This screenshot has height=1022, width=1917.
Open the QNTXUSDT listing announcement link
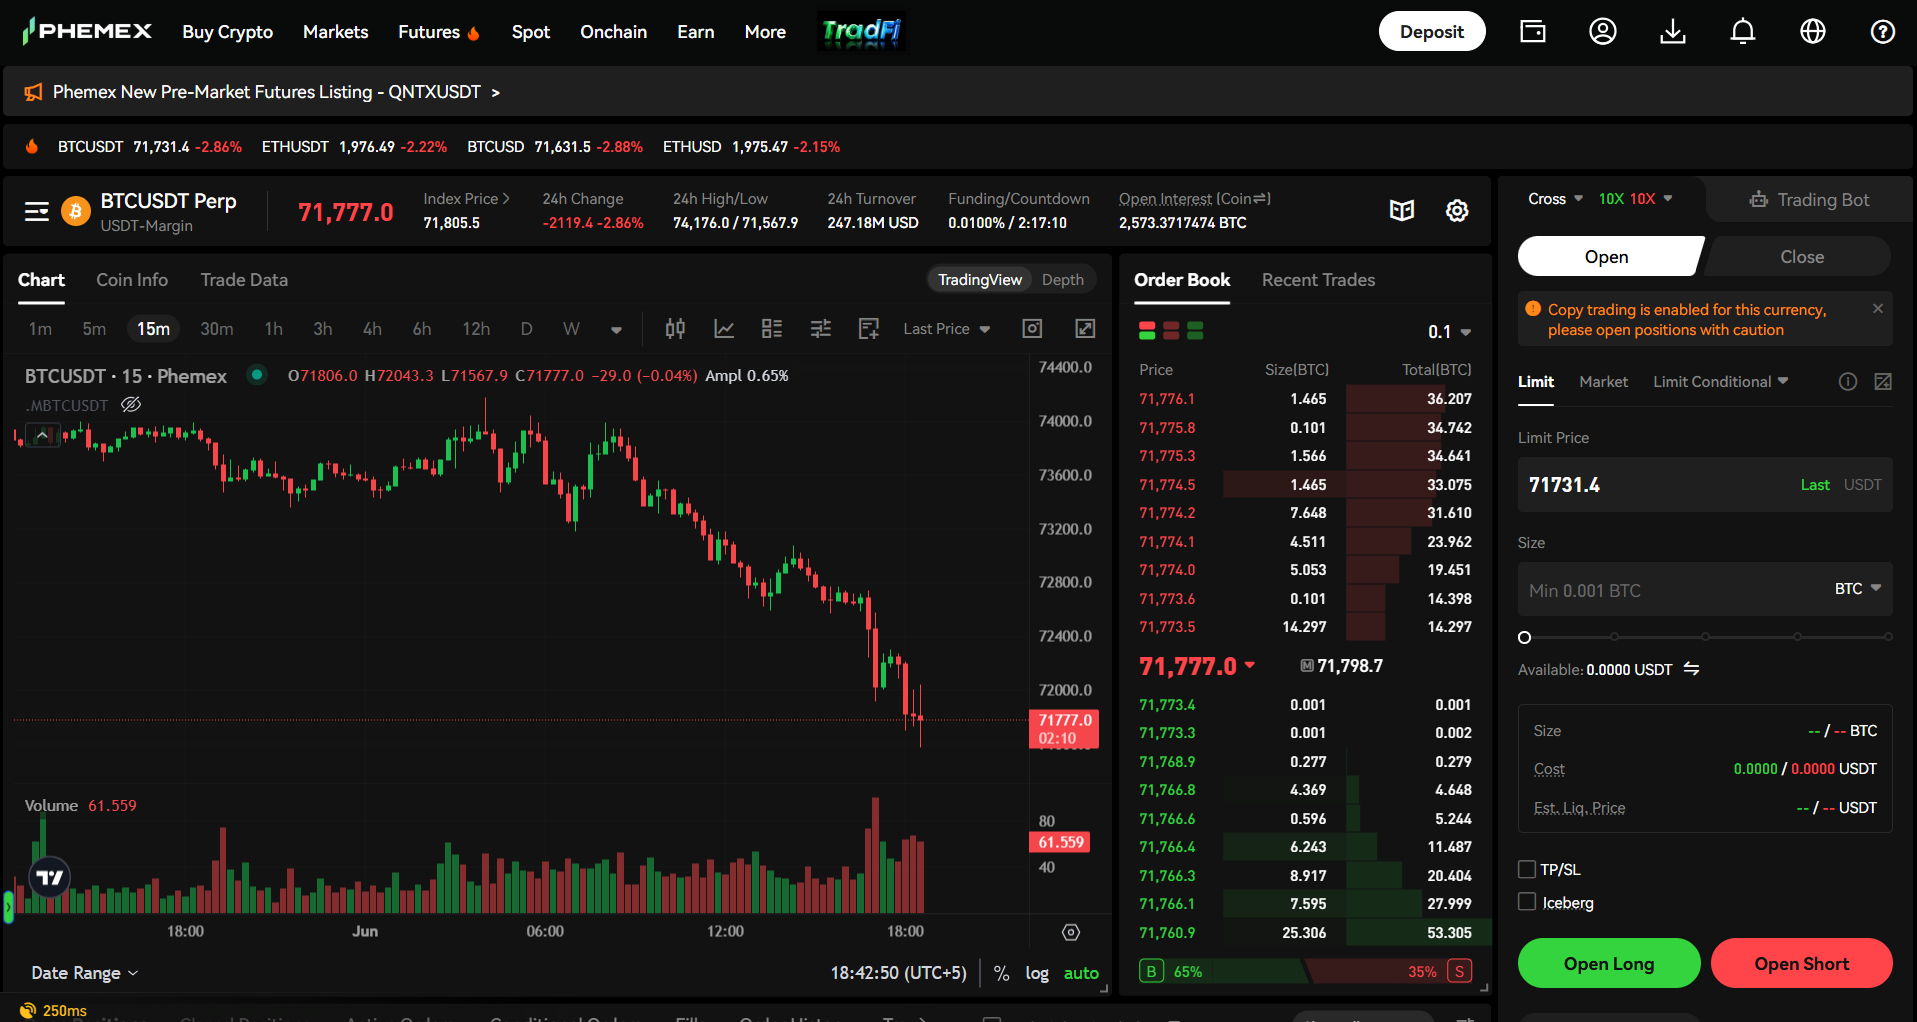[276, 92]
